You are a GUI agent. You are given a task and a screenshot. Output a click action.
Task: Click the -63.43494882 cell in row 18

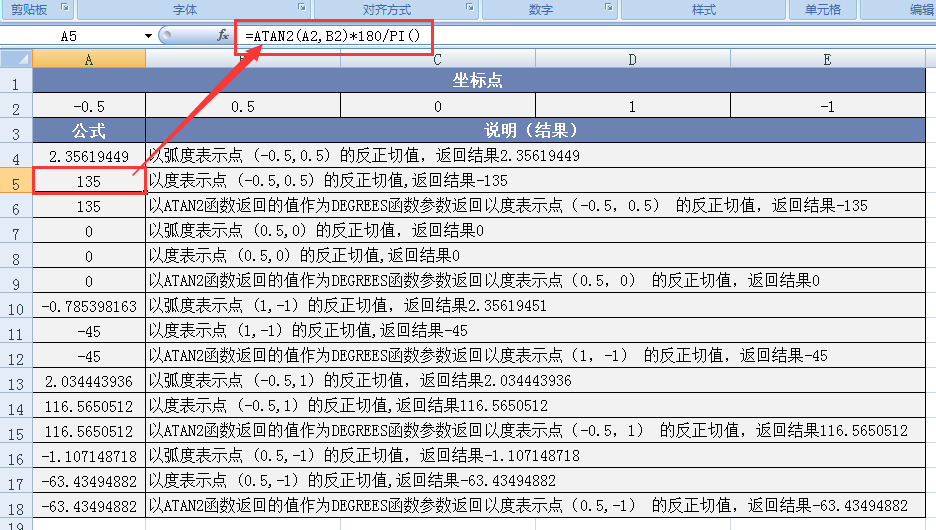(89, 507)
